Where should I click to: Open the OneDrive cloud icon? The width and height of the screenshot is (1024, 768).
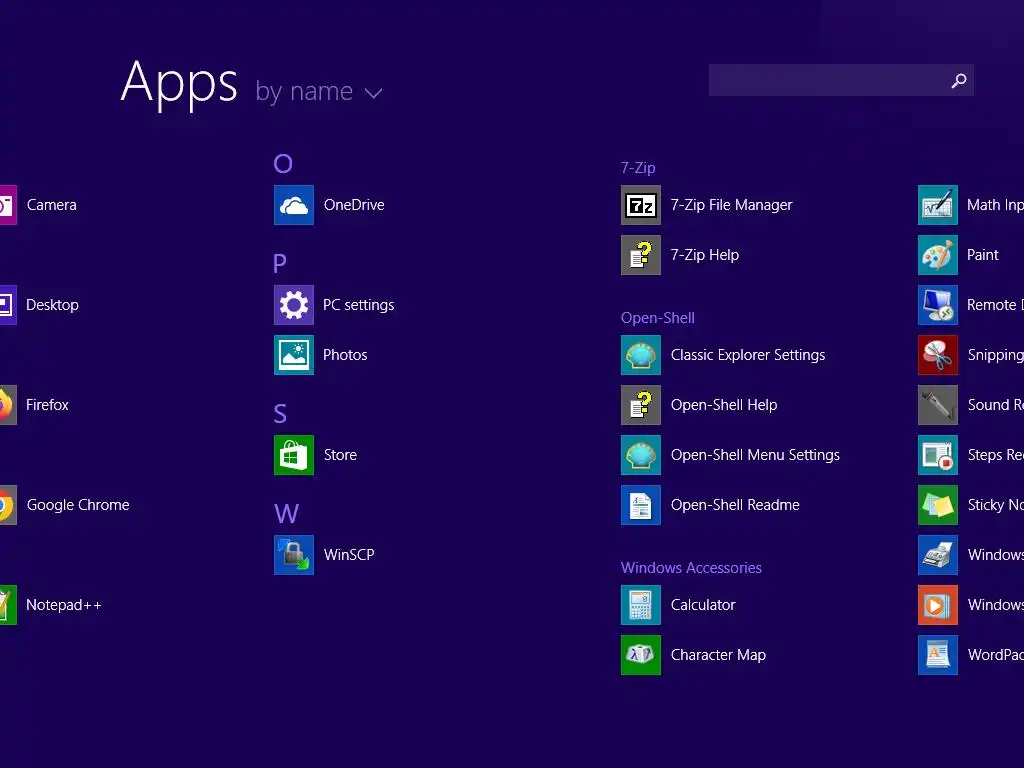294,205
